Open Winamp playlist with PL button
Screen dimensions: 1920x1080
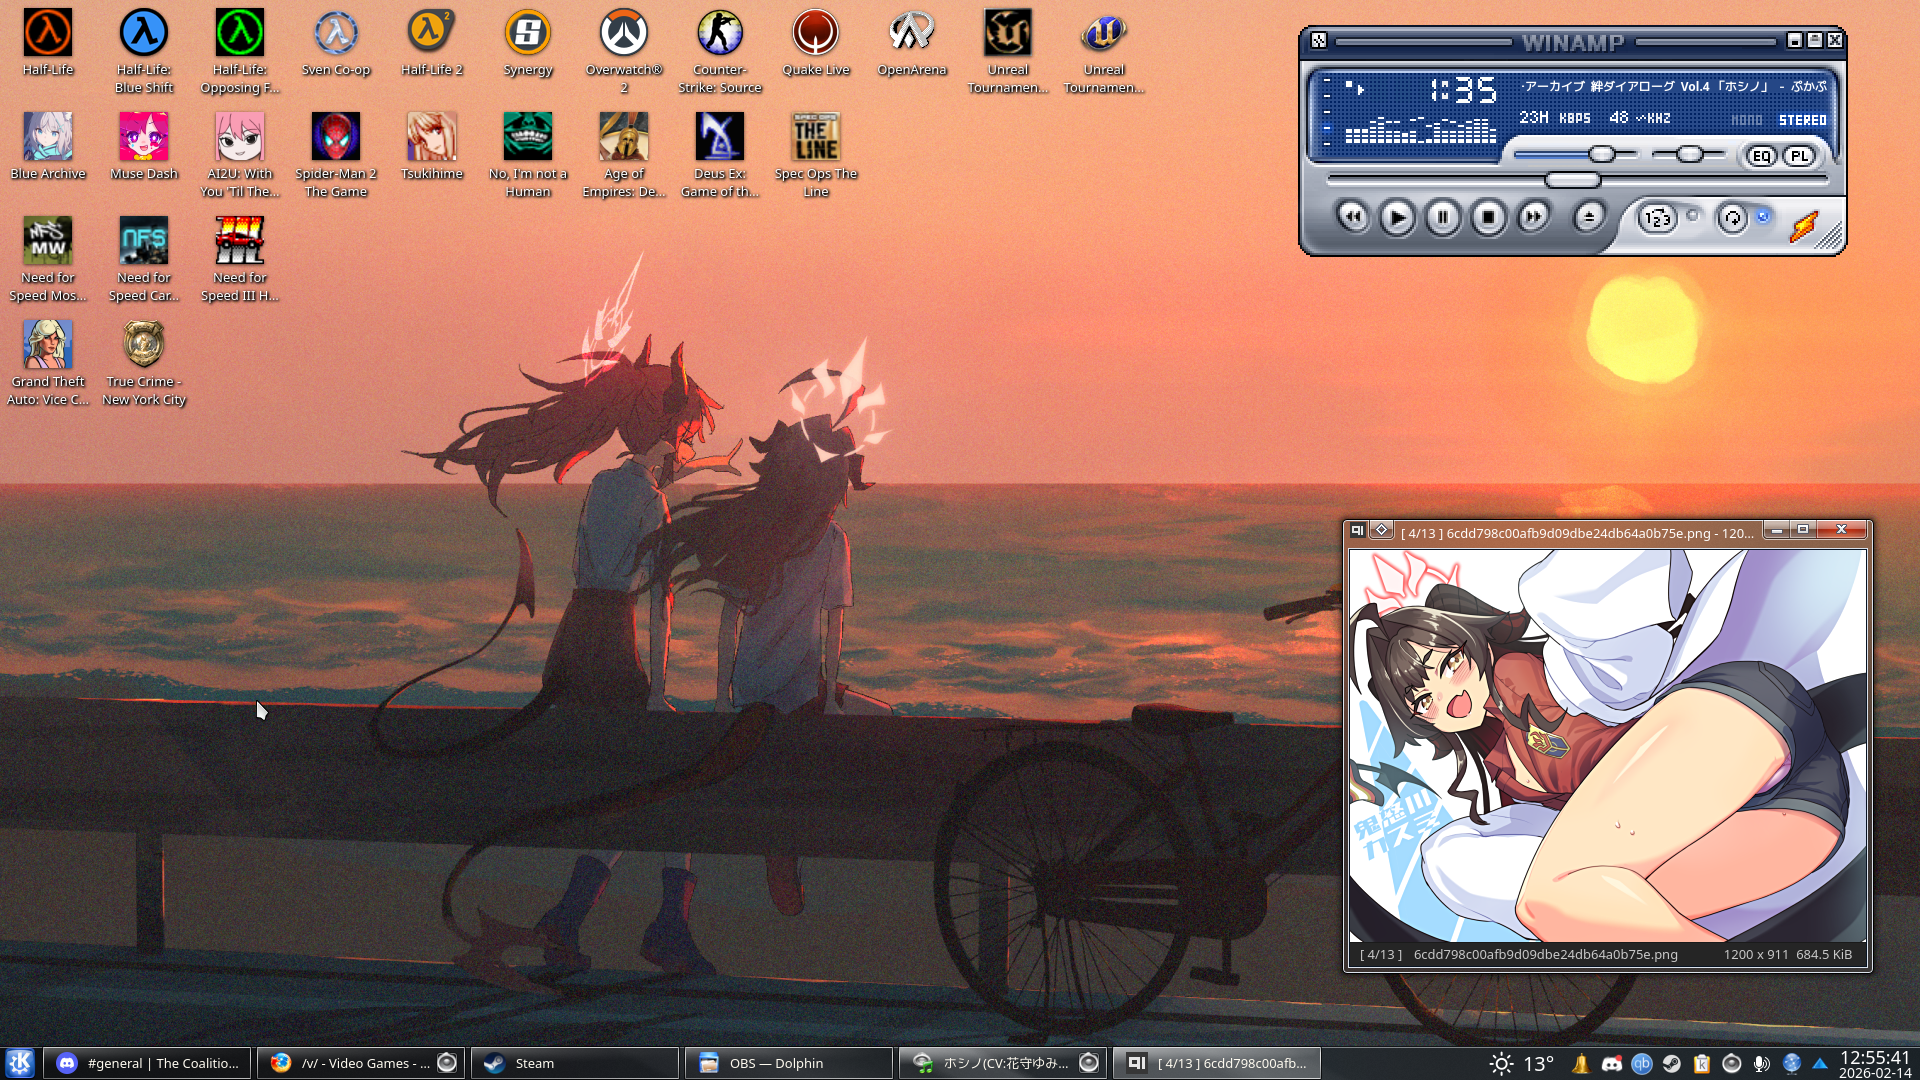pos(1799,156)
